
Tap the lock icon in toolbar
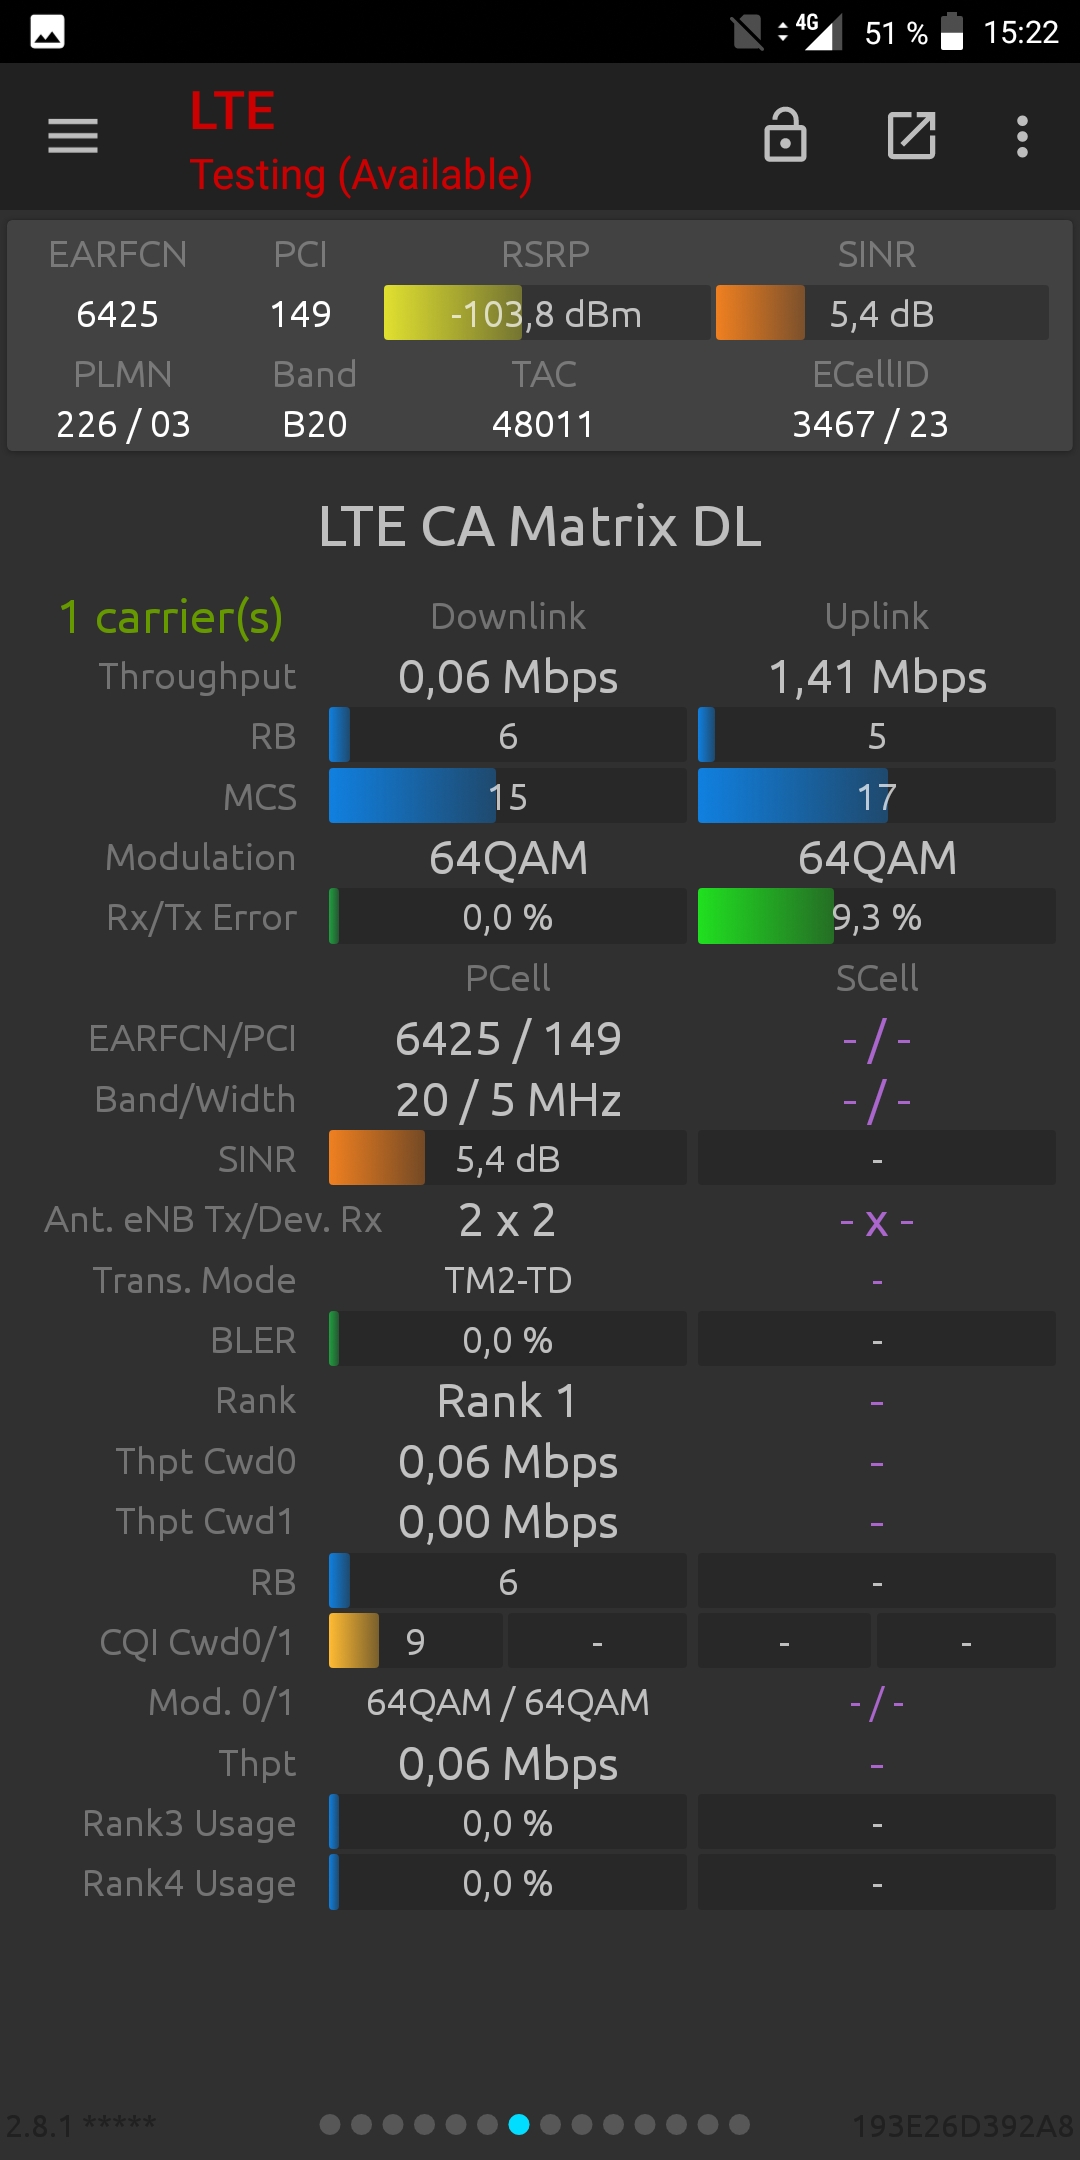coord(785,135)
